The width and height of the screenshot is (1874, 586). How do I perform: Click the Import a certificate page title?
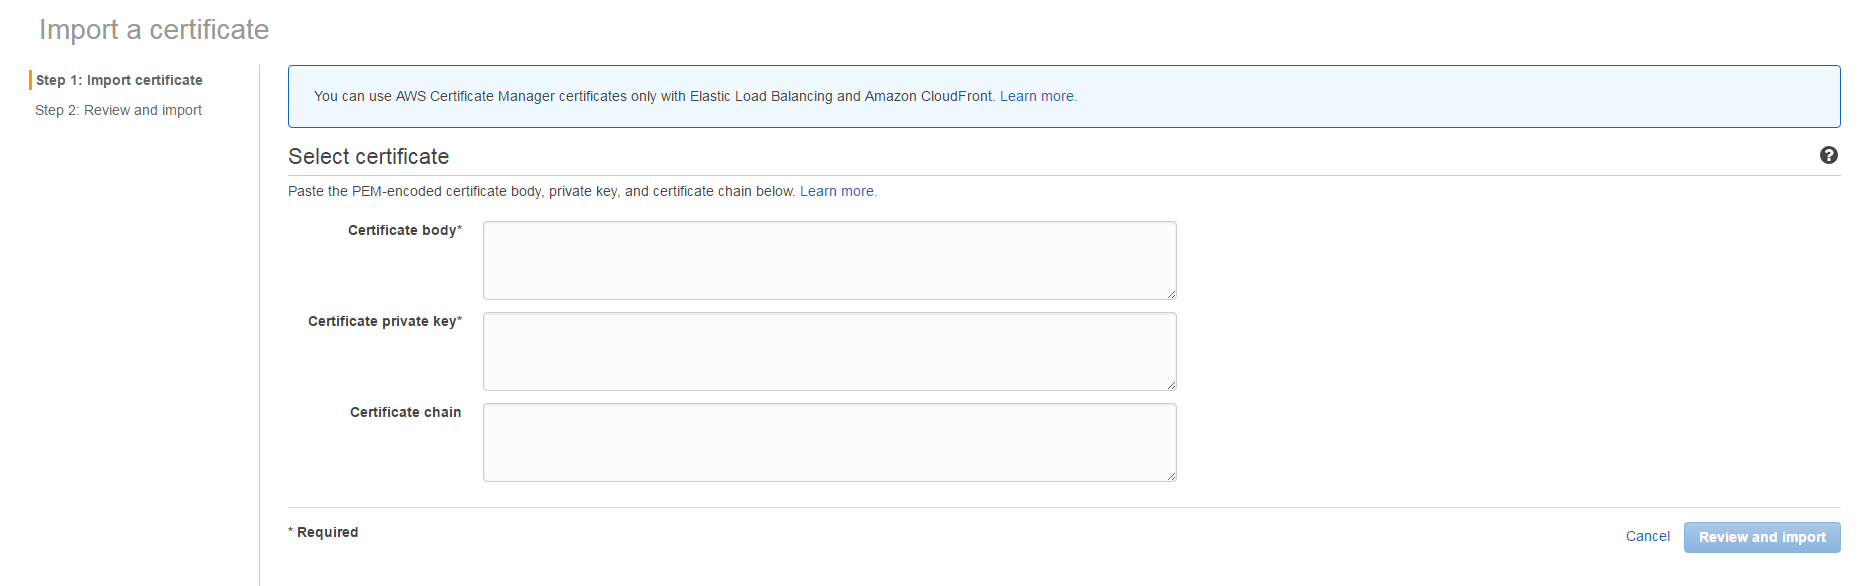point(154,30)
